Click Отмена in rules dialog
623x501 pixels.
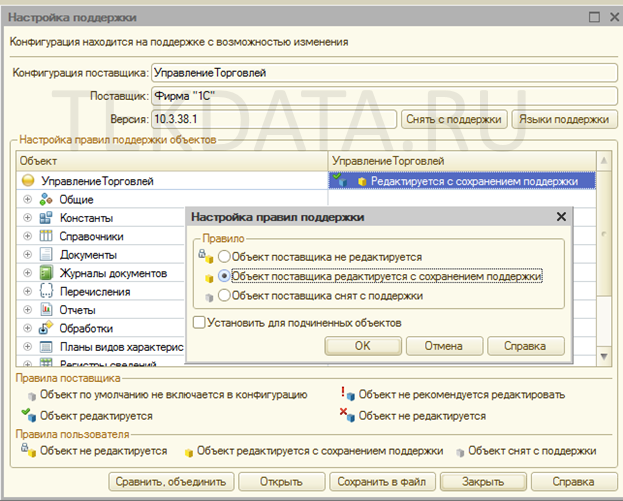coord(444,346)
